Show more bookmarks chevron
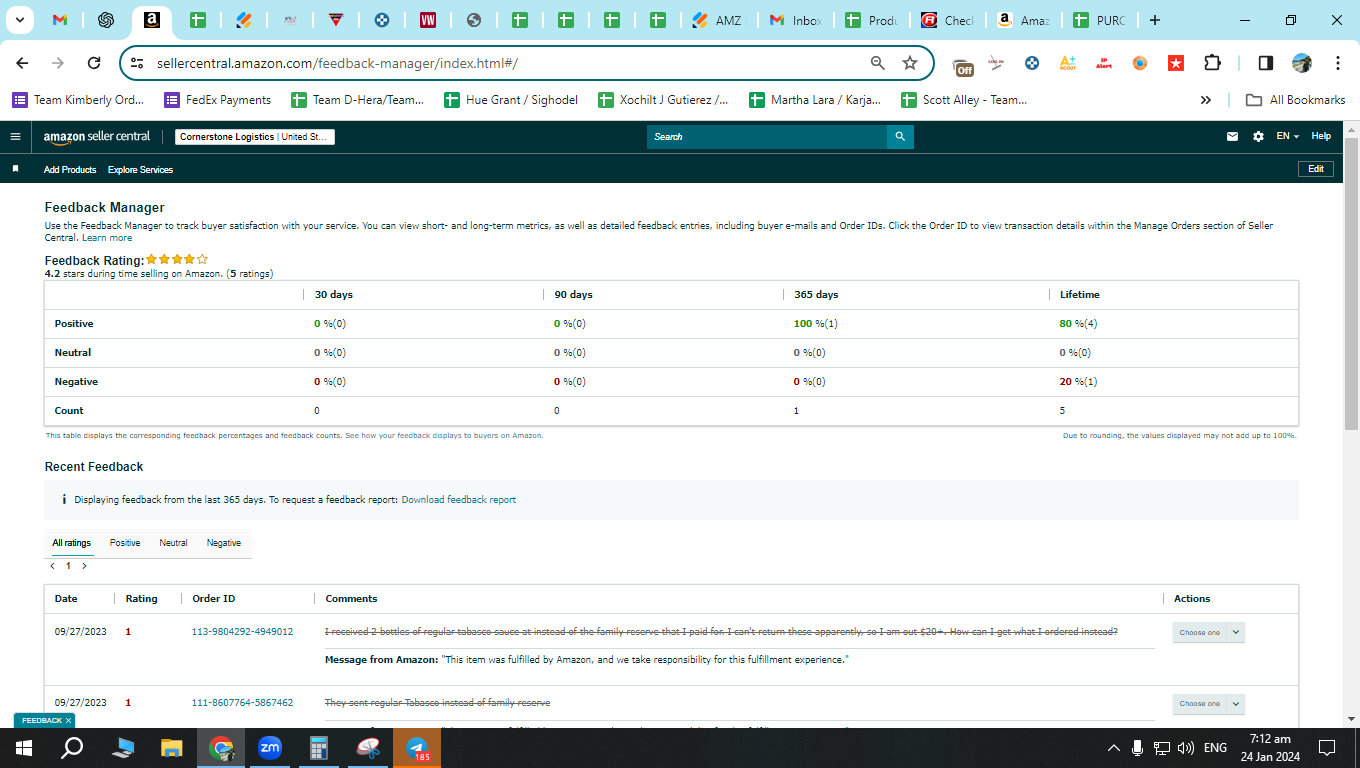 pyautogui.click(x=1206, y=100)
